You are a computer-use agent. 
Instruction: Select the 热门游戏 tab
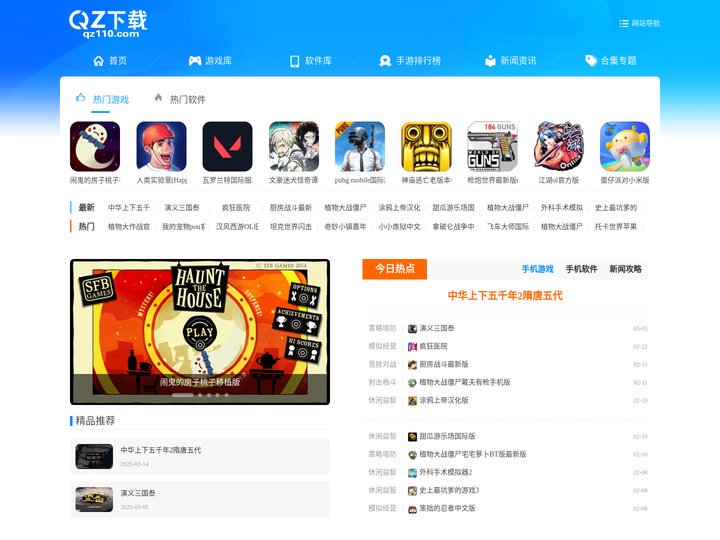pos(102,99)
